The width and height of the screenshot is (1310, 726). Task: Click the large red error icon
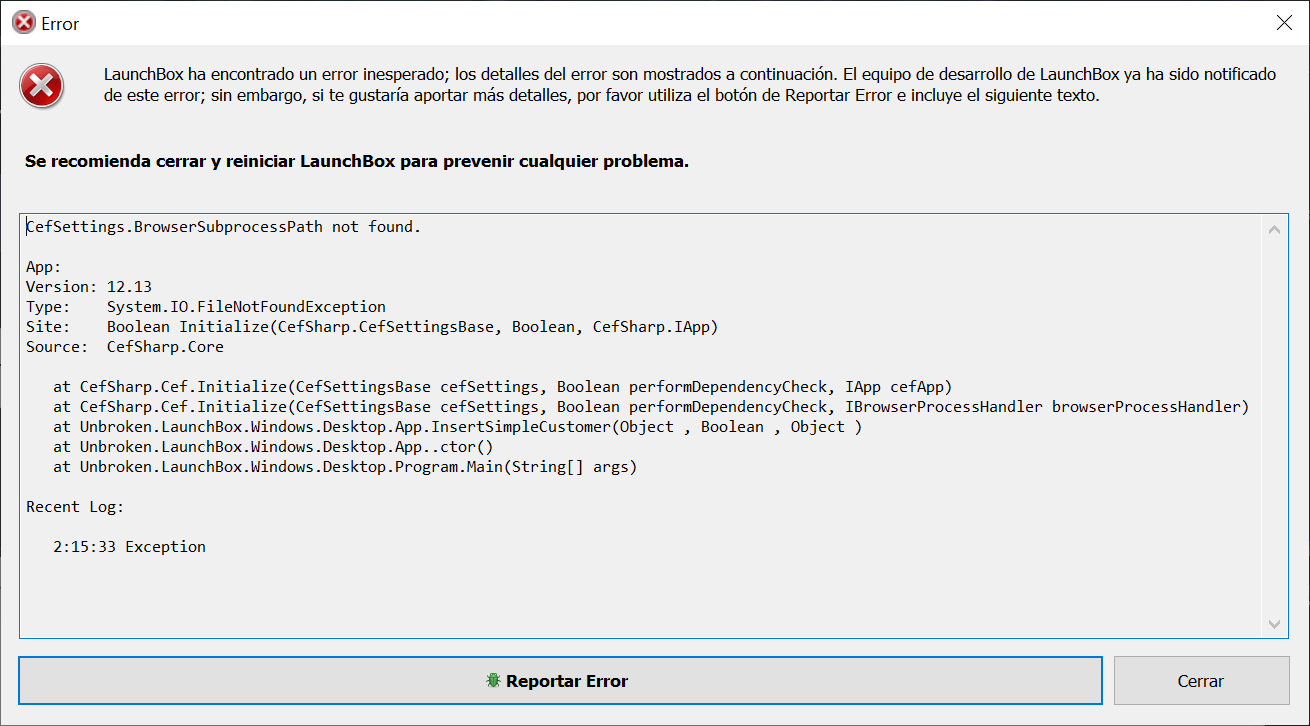pos(42,87)
